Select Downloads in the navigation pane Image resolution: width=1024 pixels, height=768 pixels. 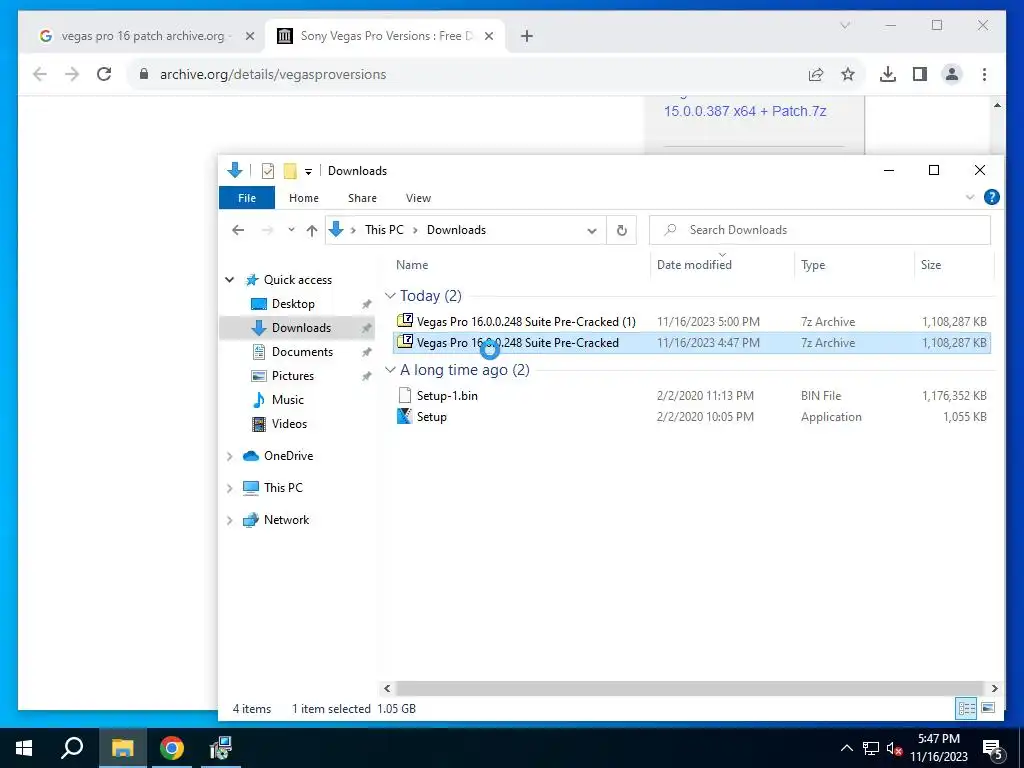[x=301, y=328]
